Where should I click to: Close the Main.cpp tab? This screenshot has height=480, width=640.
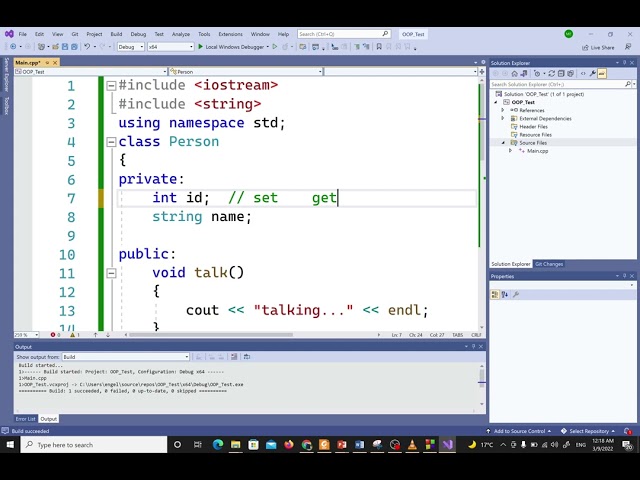pos(55,62)
